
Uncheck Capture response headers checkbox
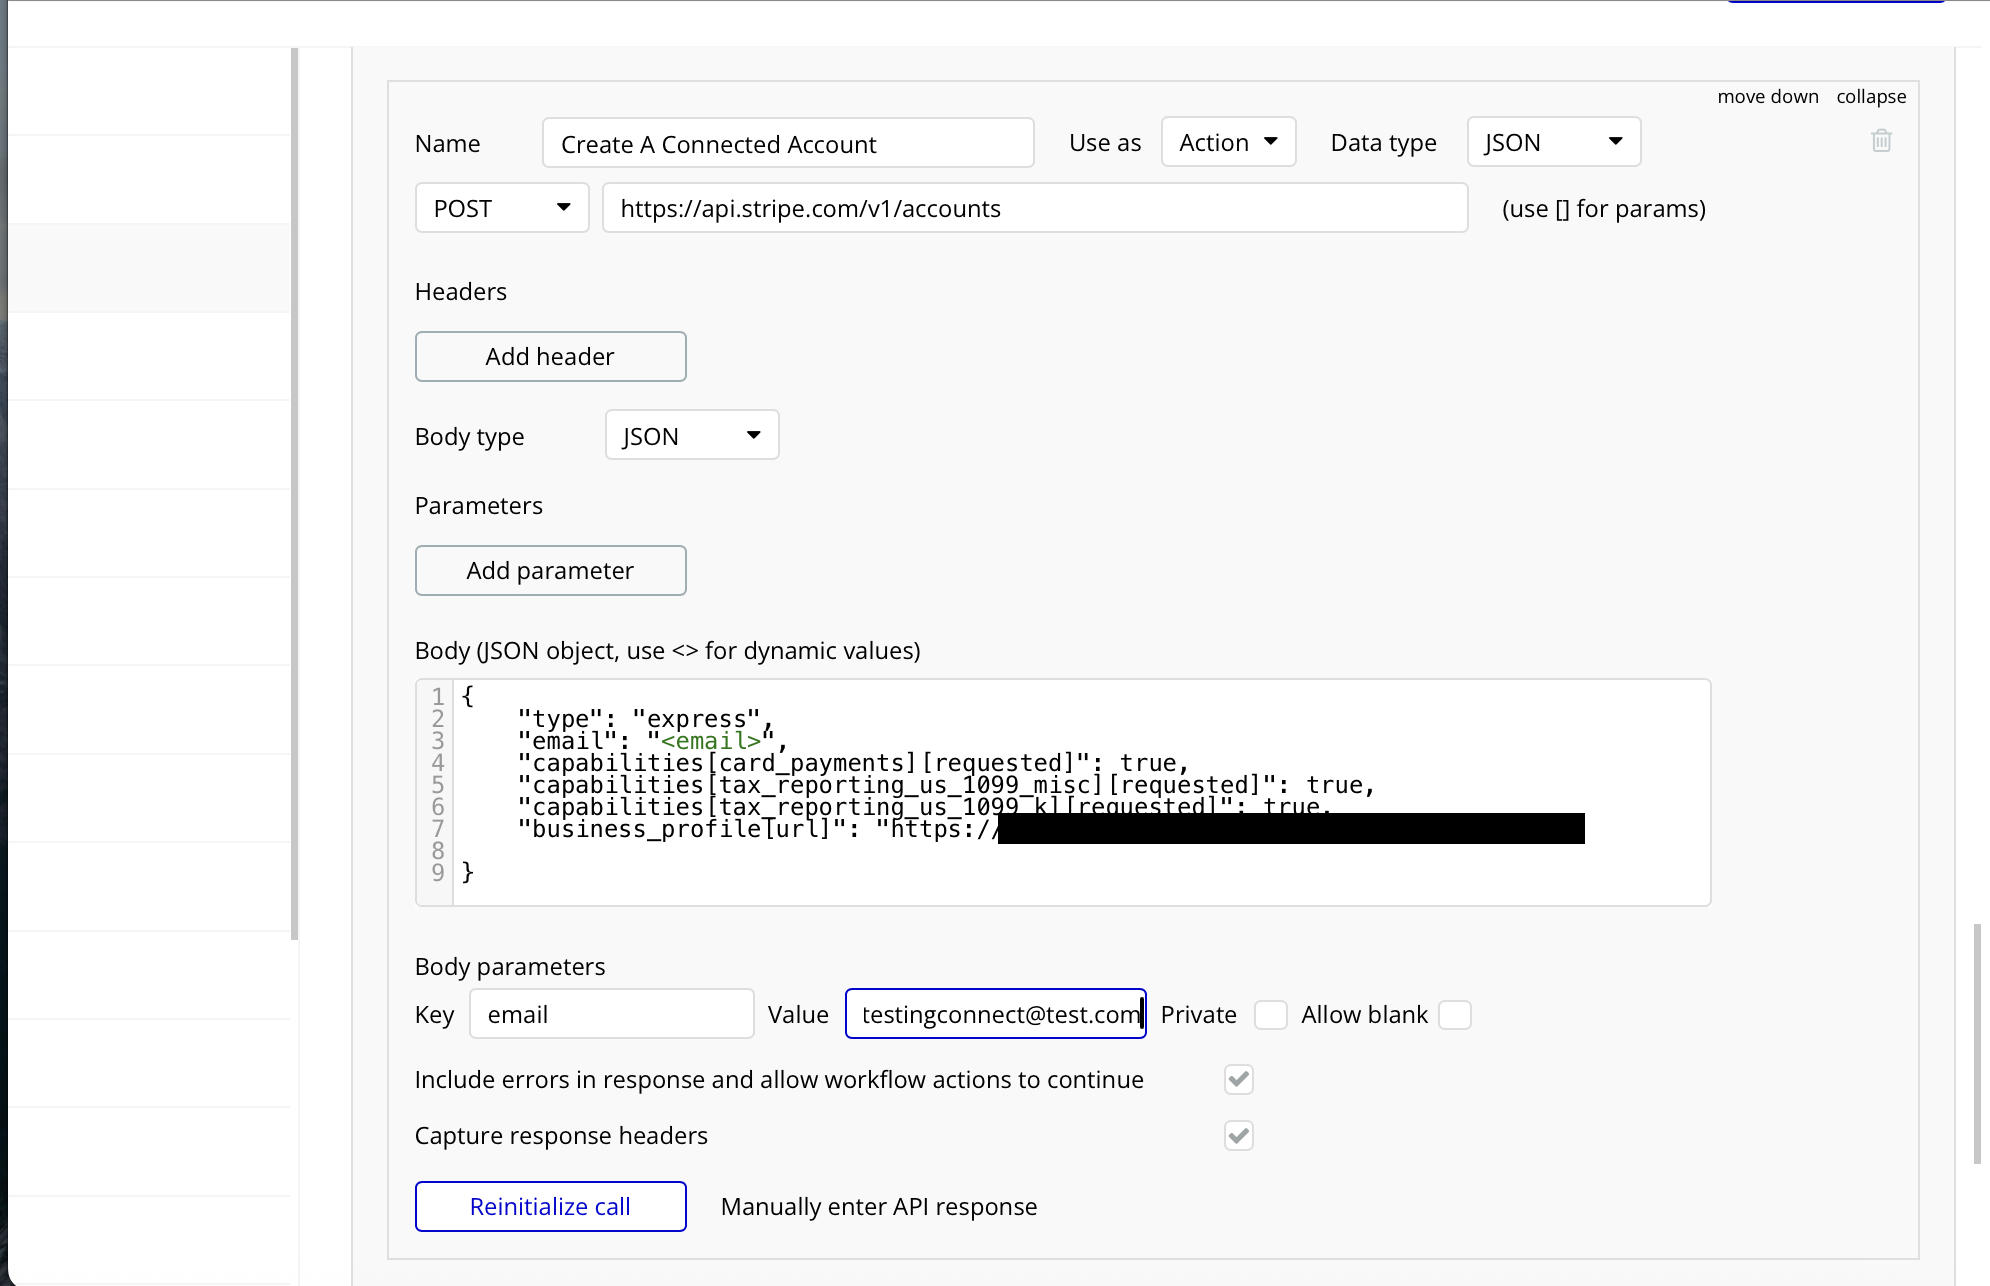(x=1238, y=1135)
